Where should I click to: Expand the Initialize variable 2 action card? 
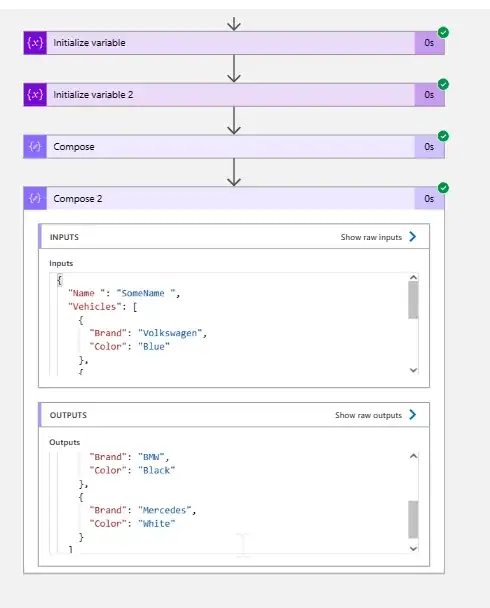[234, 95]
